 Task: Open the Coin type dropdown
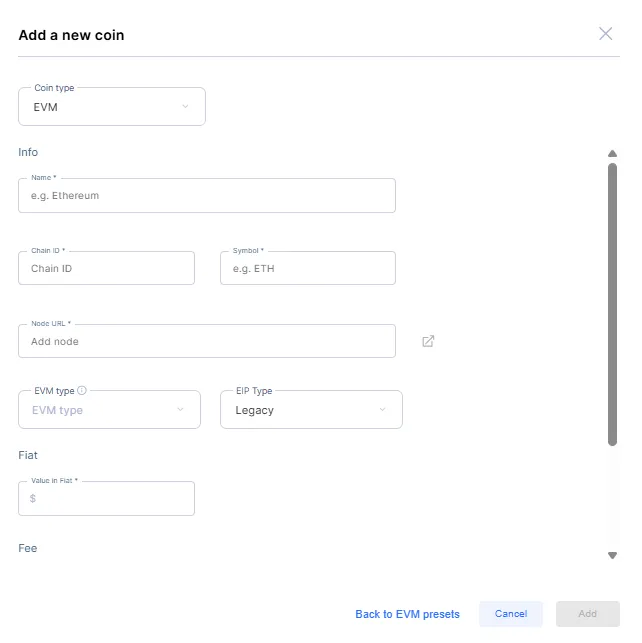(x=112, y=107)
